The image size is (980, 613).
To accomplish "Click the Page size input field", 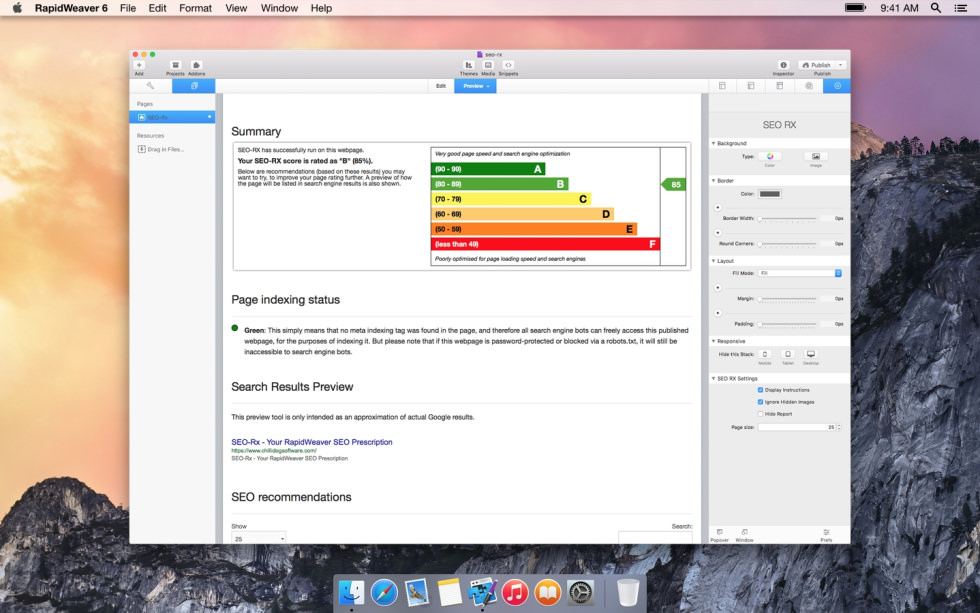I will click(797, 427).
